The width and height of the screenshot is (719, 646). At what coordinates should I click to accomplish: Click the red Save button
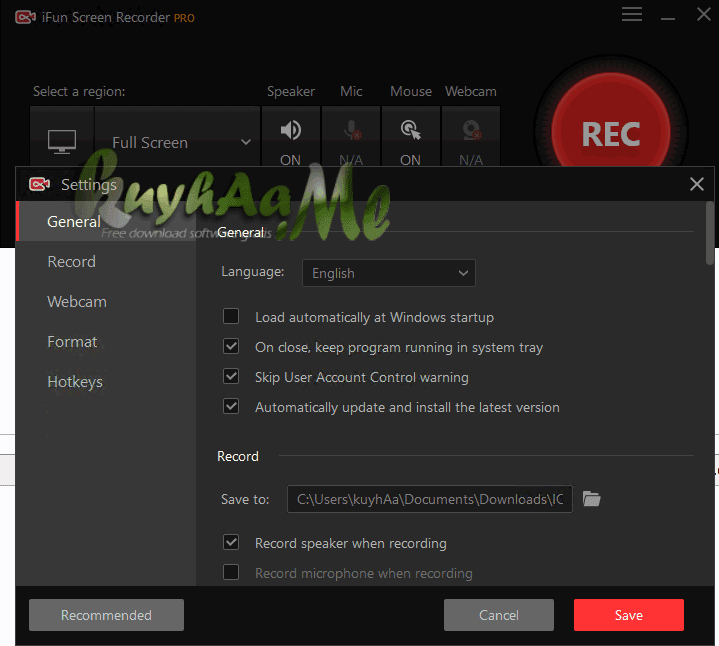[x=629, y=615]
